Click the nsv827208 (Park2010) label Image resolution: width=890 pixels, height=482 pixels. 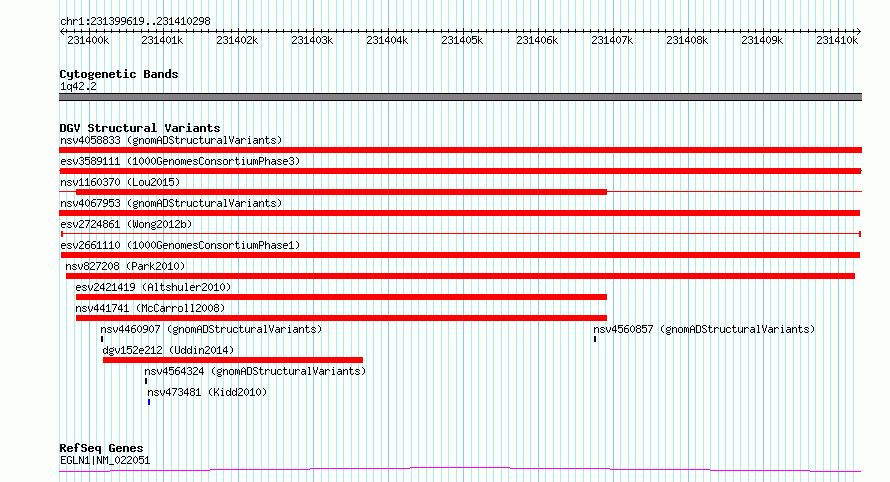(125, 266)
